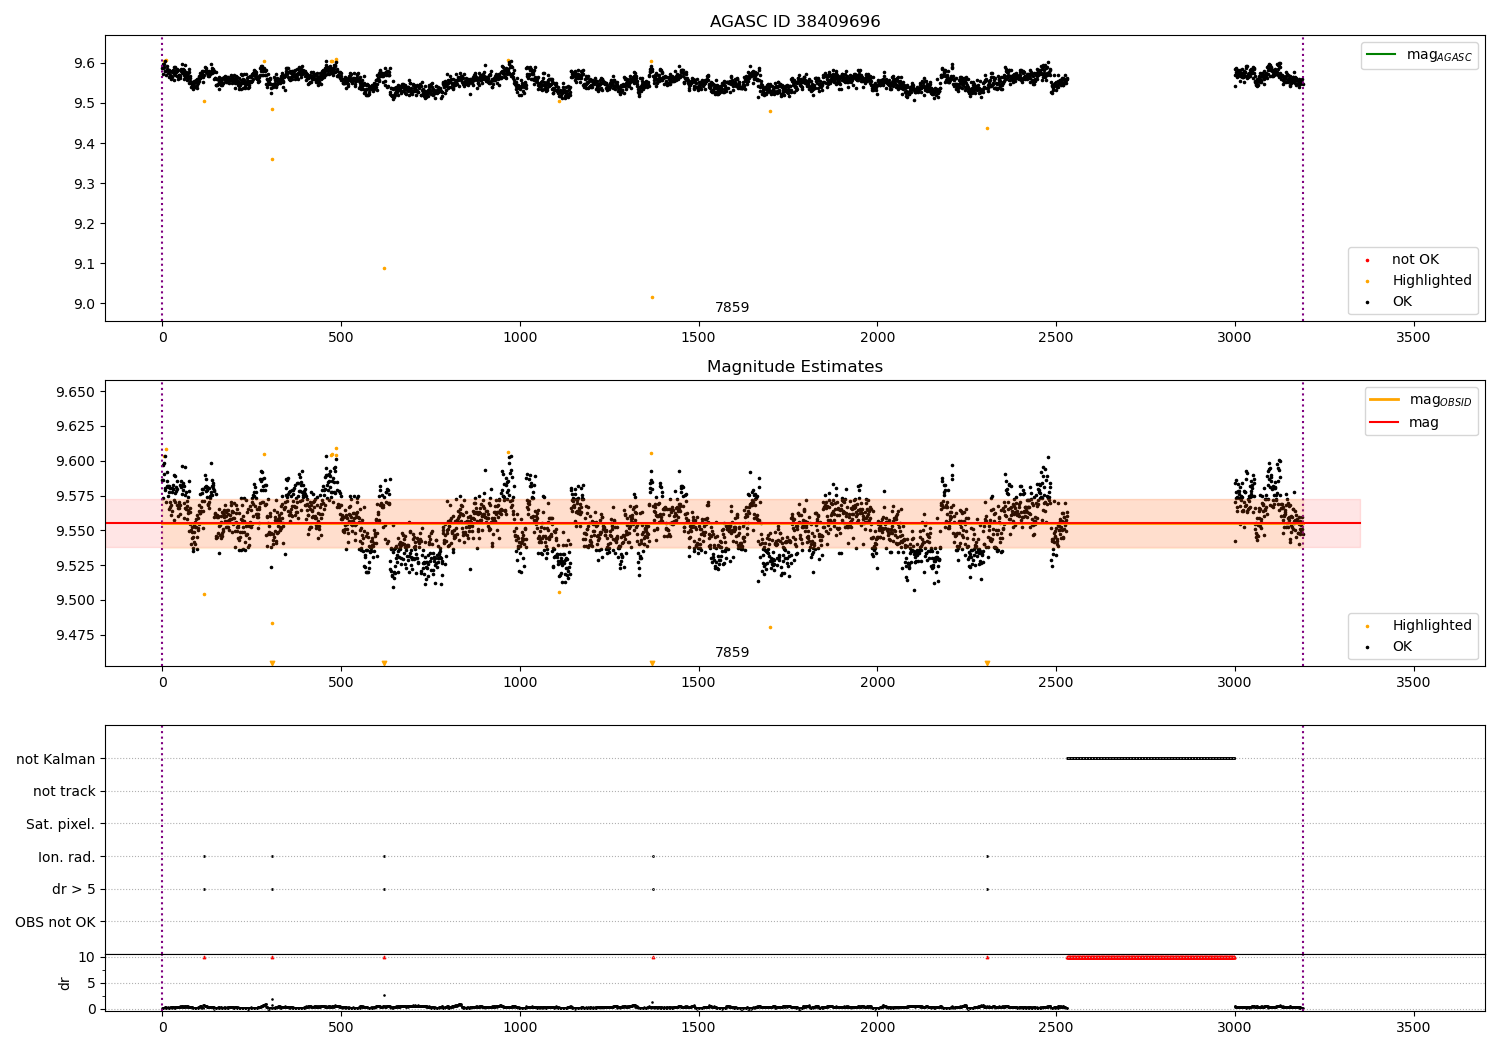Viewport: 1500px width, 1050px height.
Task: Click the dr y-axis label on bottom plot
Action: coord(65,983)
